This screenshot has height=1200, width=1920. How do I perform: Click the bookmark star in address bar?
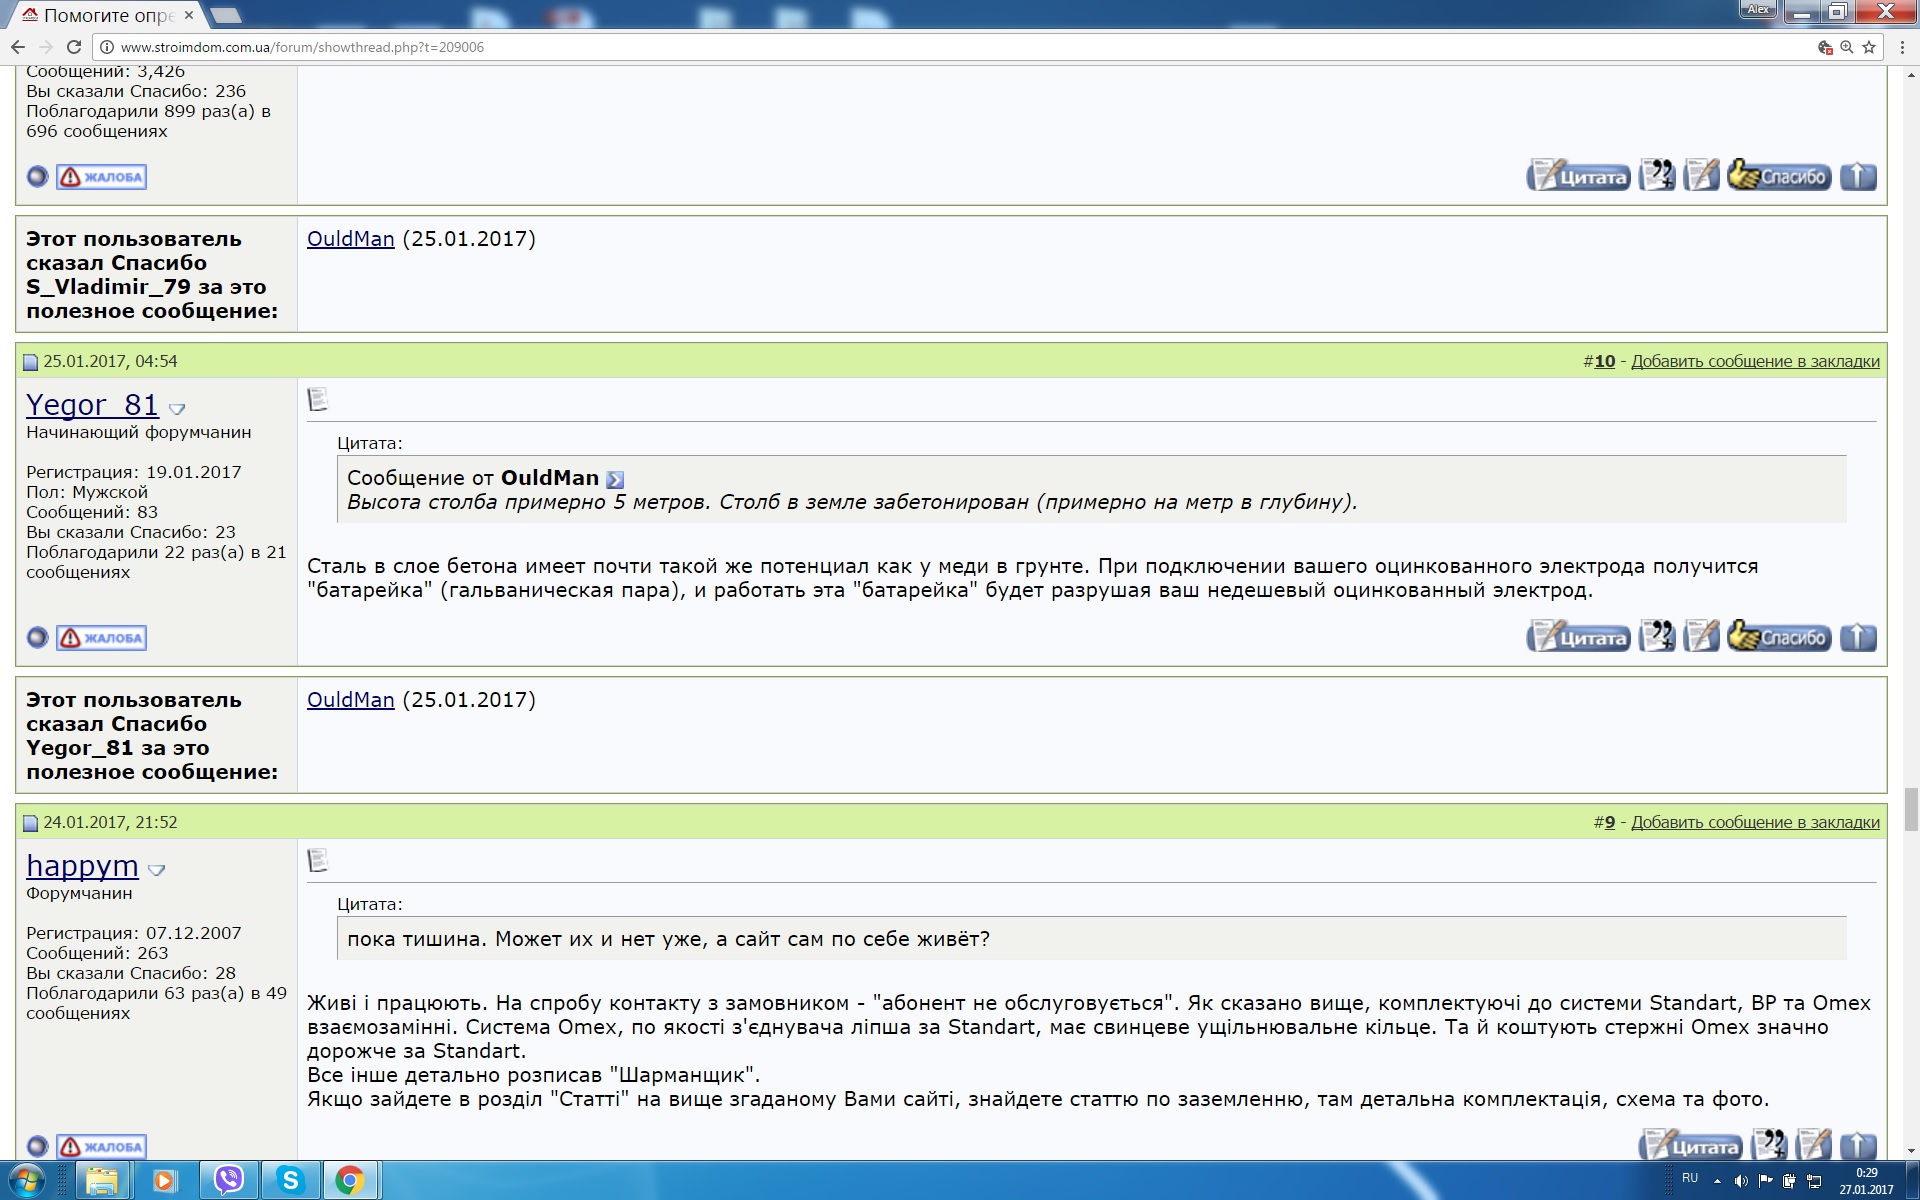(1869, 47)
